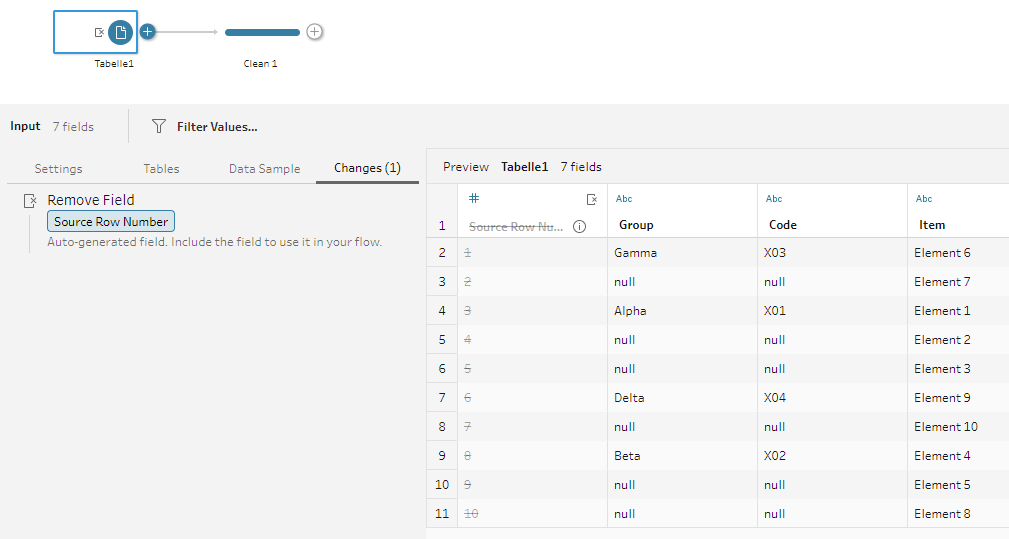The image size is (1009, 539).
Task: Change the Abc data type of Item
Action: [x=924, y=199]
